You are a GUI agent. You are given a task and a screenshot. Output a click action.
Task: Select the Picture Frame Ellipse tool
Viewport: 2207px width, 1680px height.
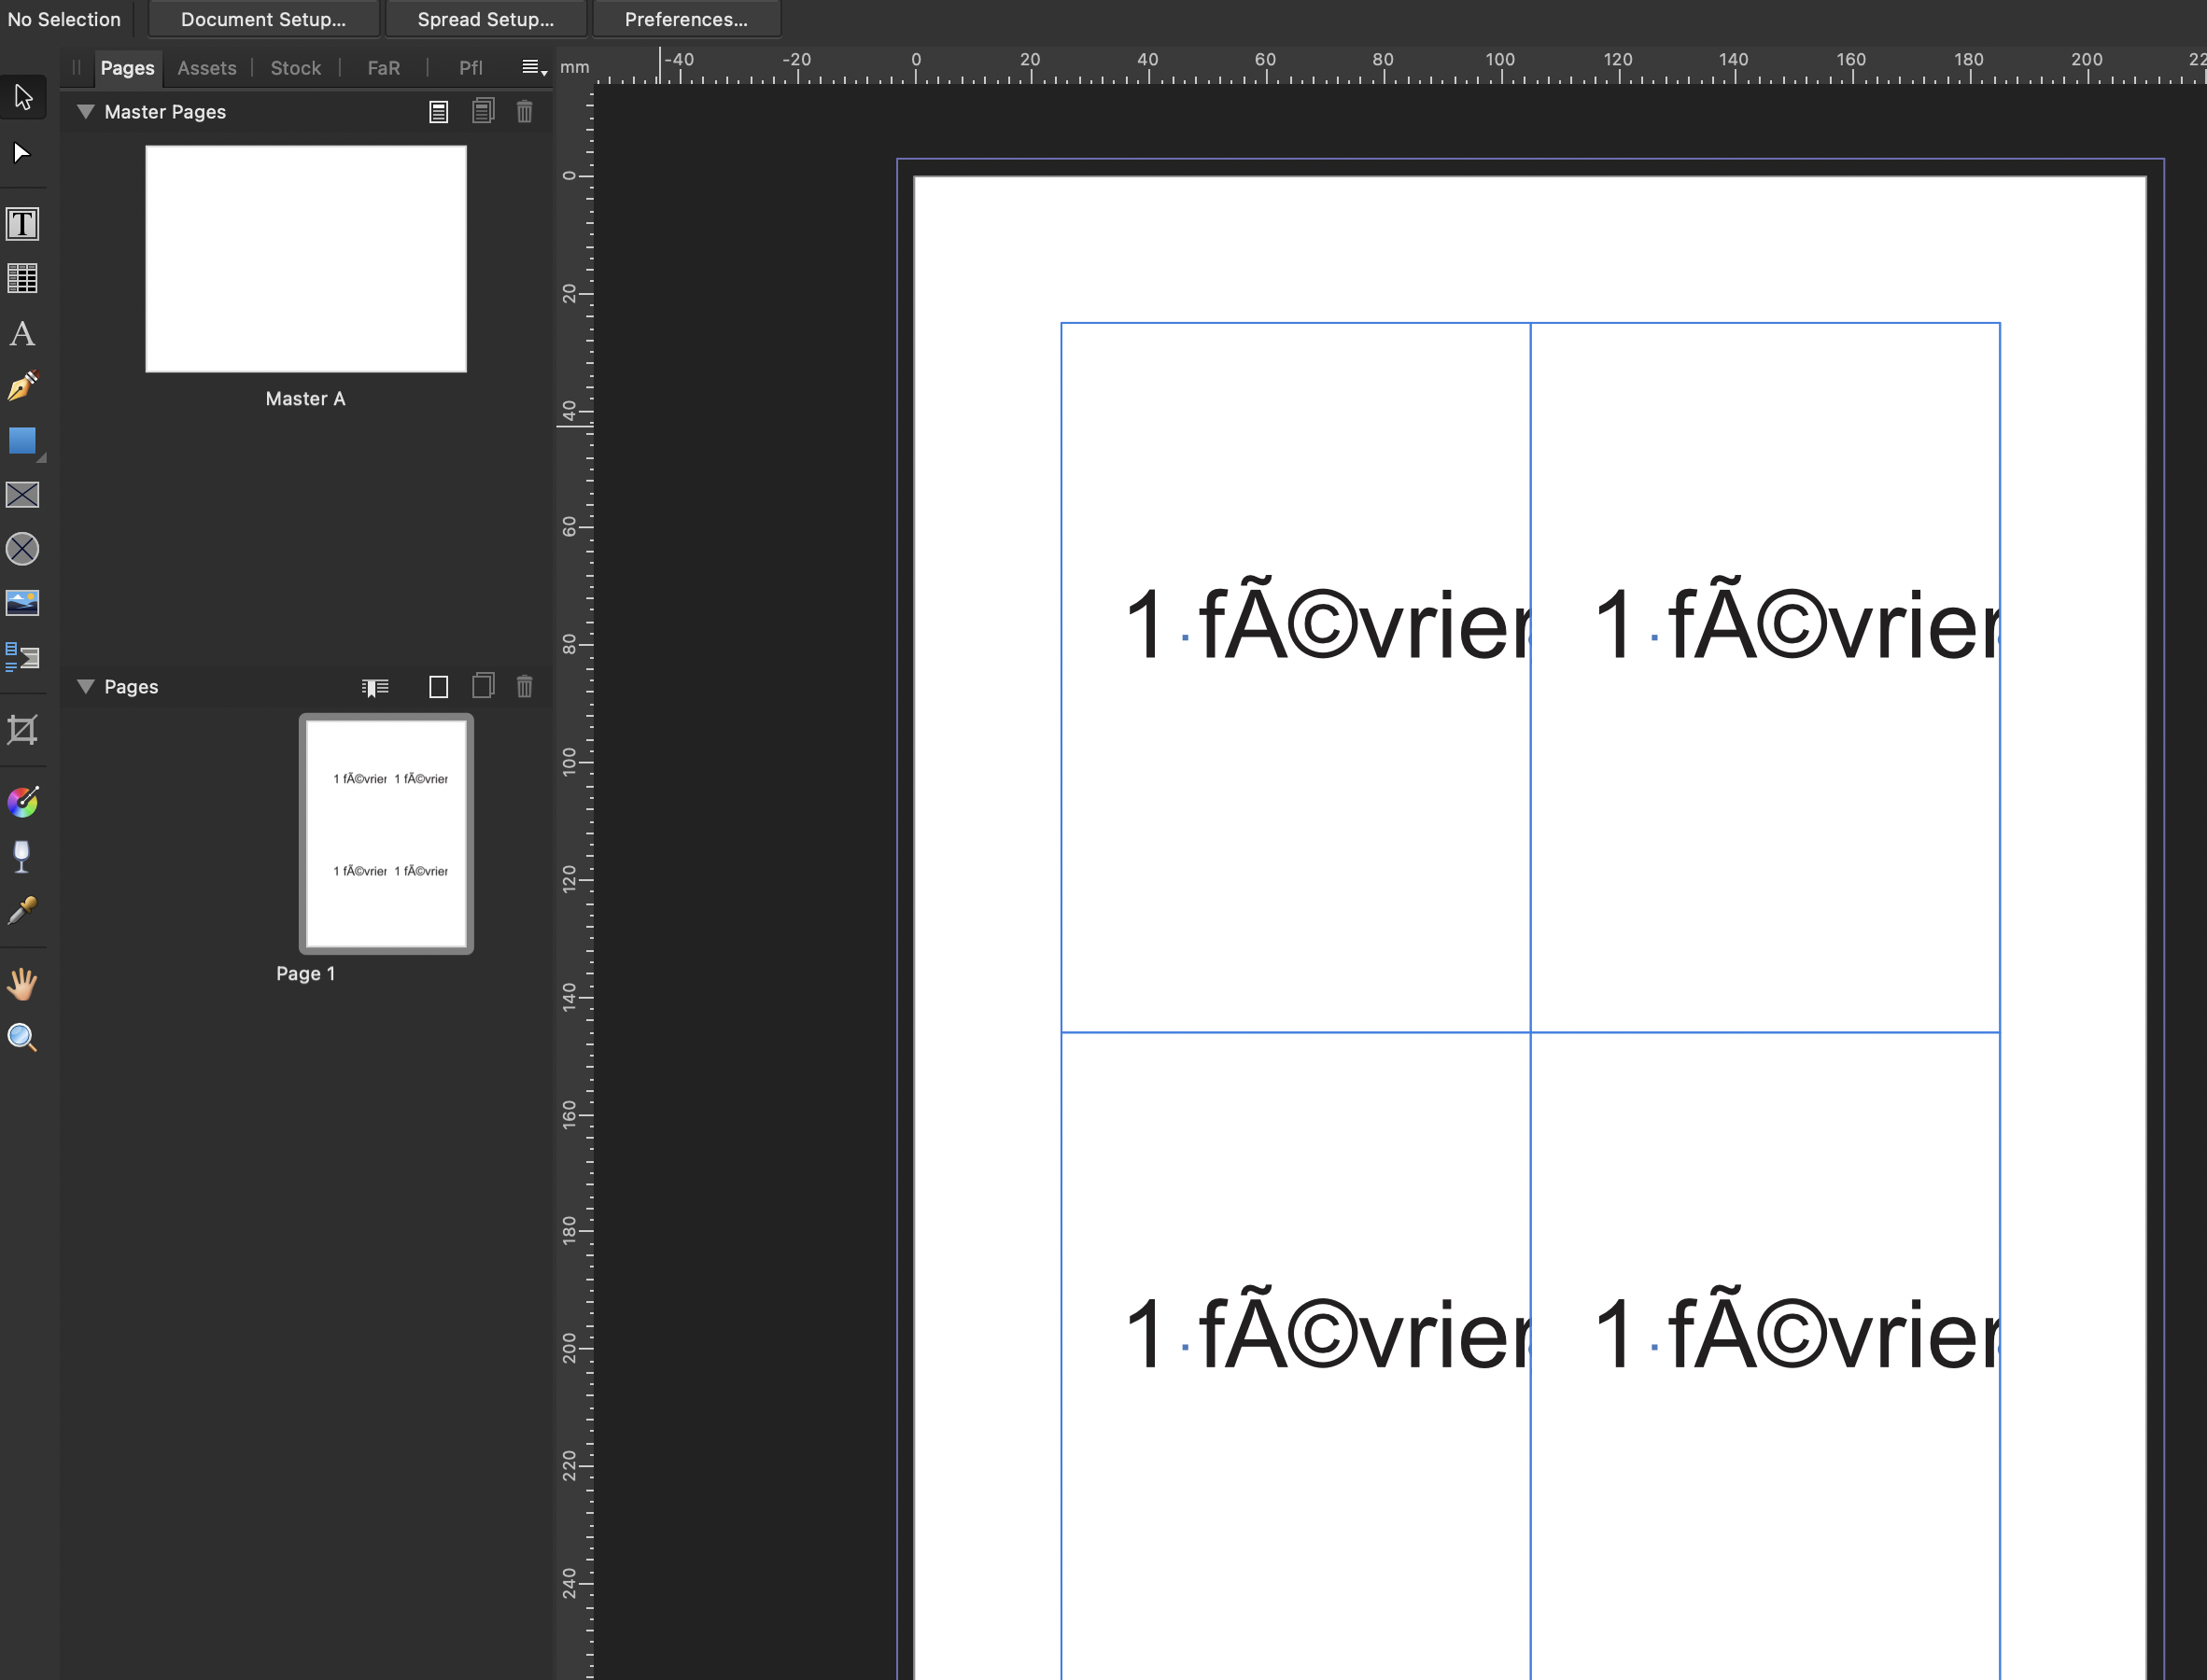[23, 549]
